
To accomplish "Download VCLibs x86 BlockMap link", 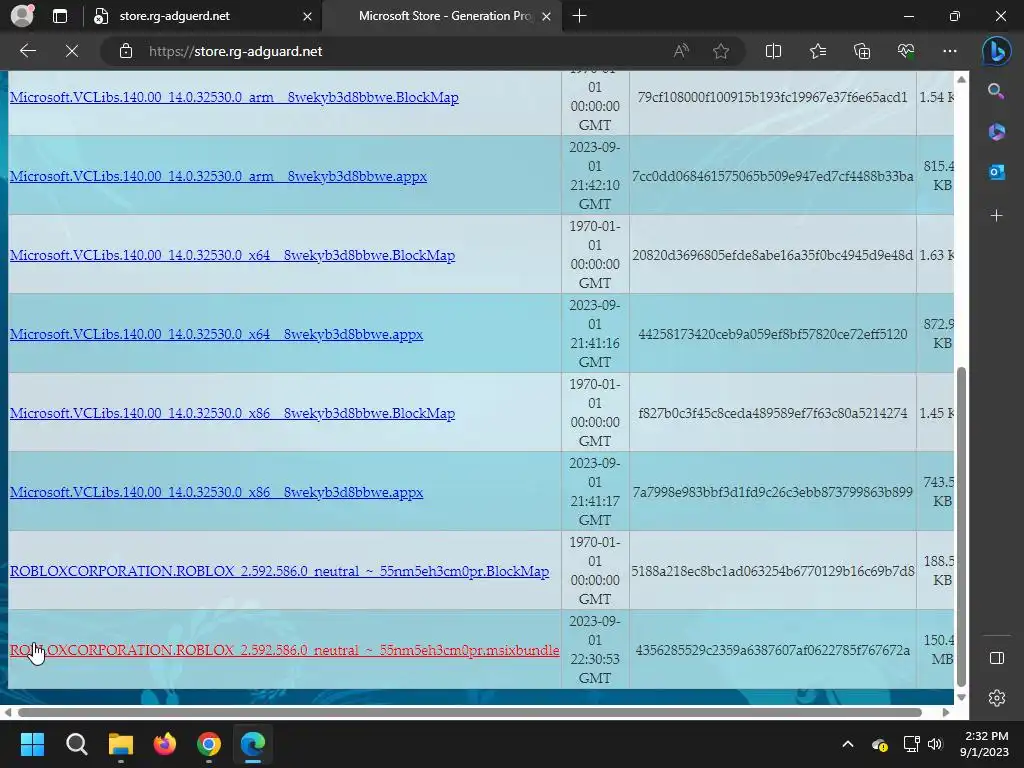I will pos(232,413).
